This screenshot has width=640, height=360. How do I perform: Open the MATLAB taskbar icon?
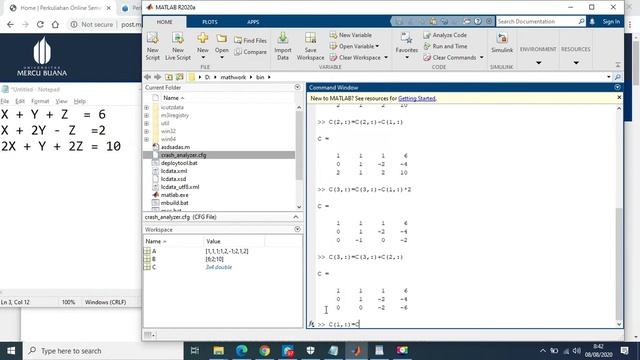356,351
